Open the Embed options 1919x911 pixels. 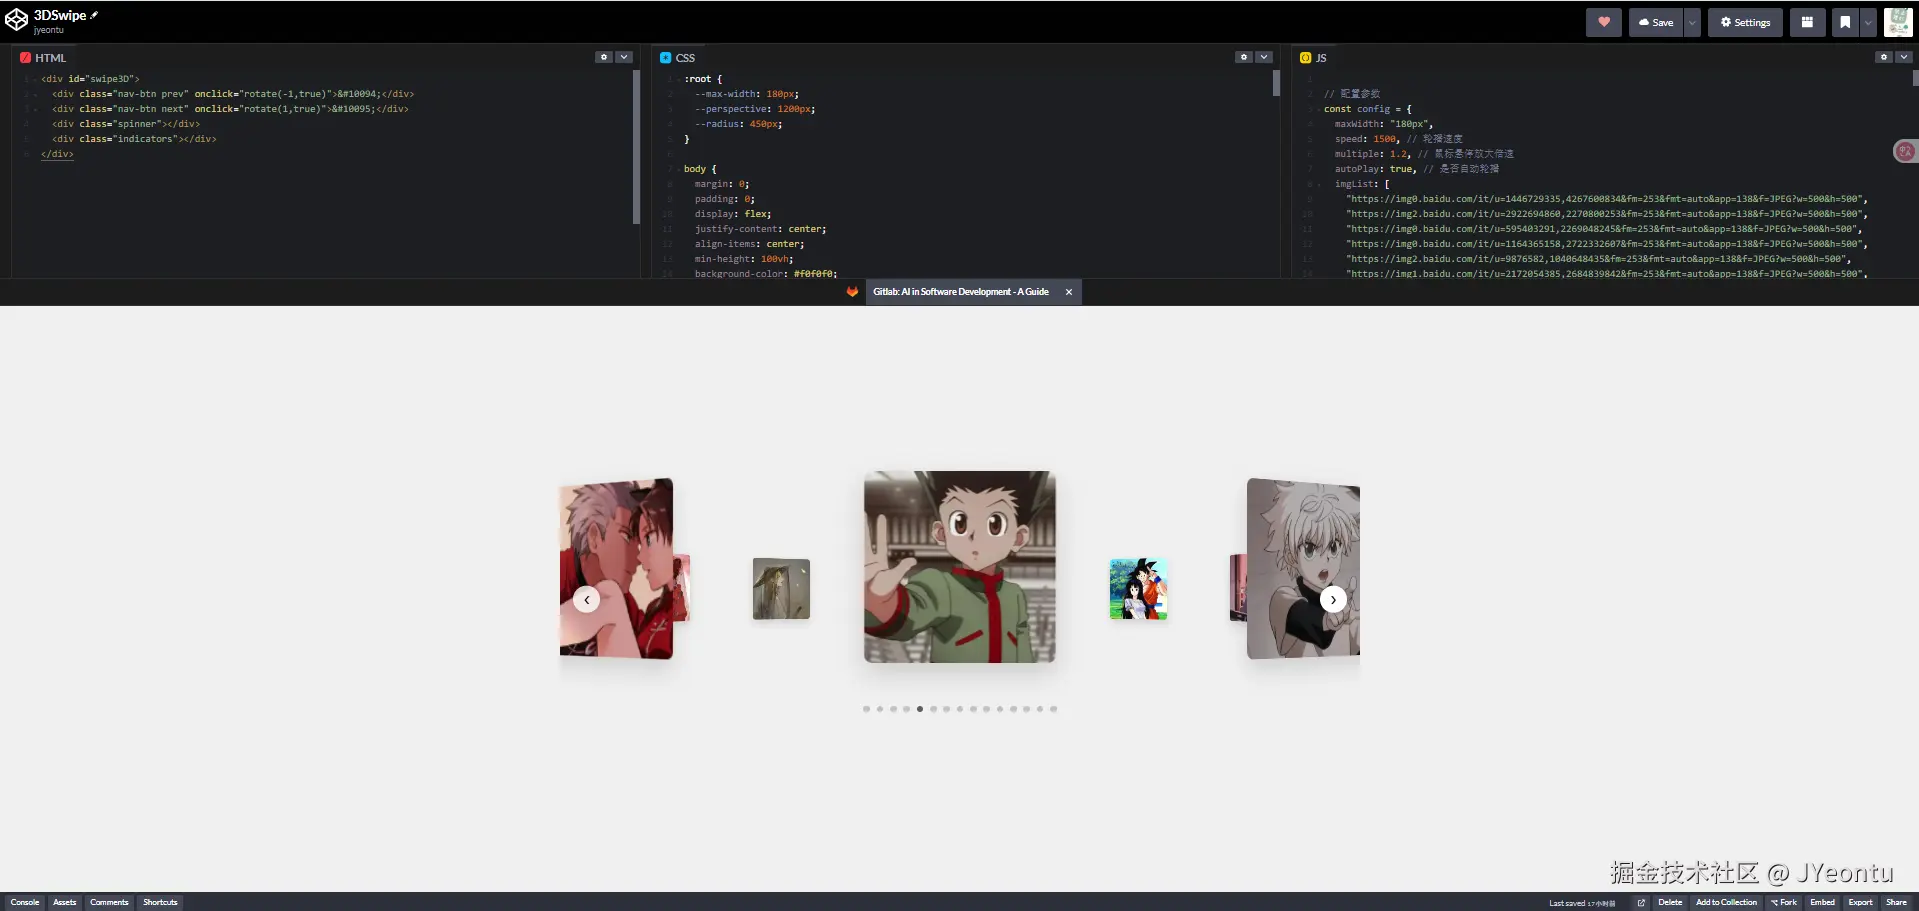(1823, 902)
